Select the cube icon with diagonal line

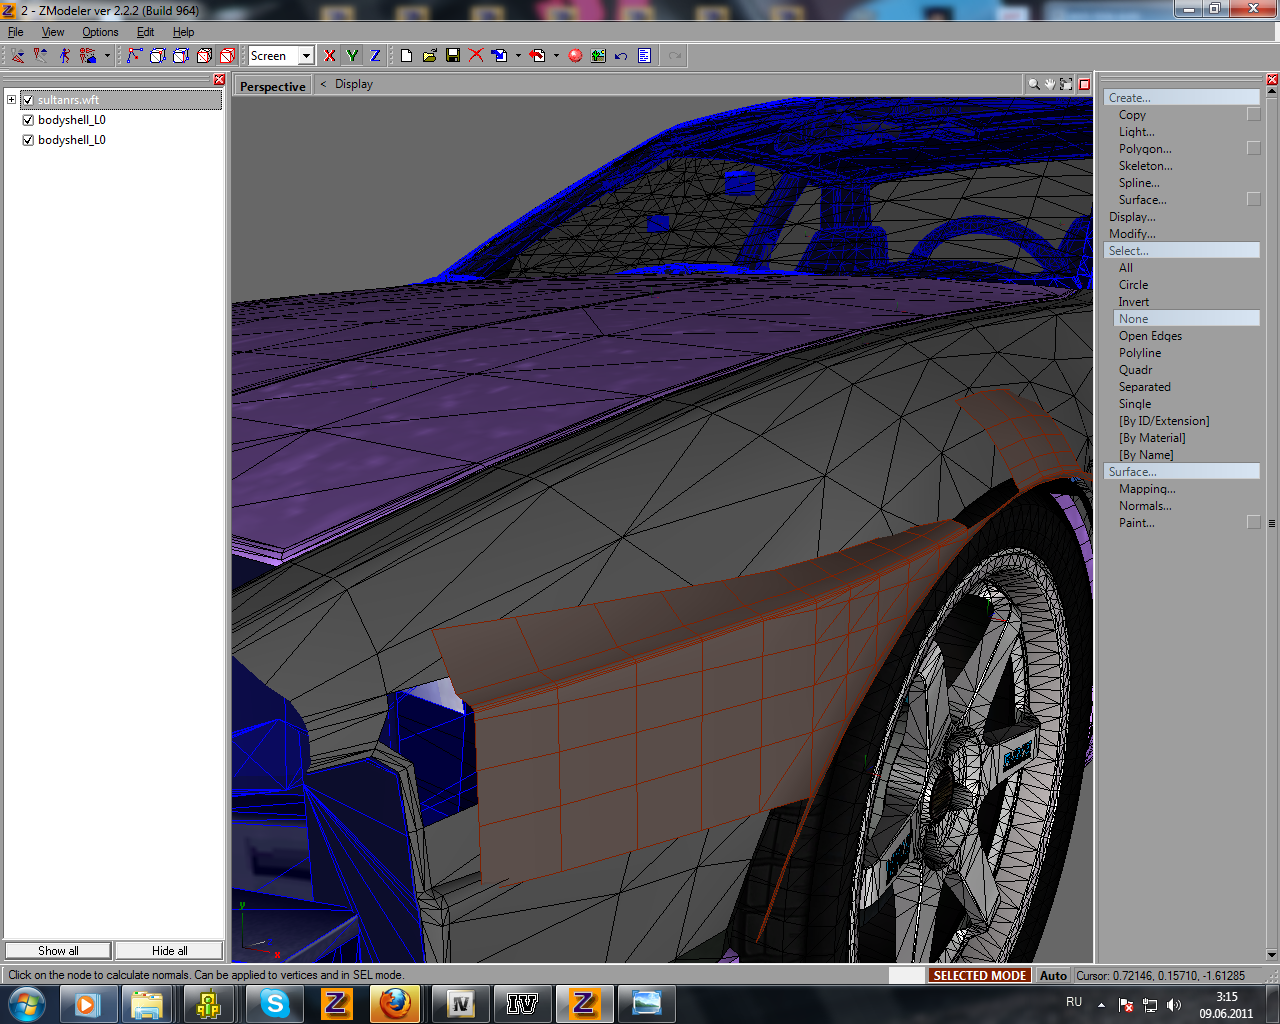[x=204, y=56]
